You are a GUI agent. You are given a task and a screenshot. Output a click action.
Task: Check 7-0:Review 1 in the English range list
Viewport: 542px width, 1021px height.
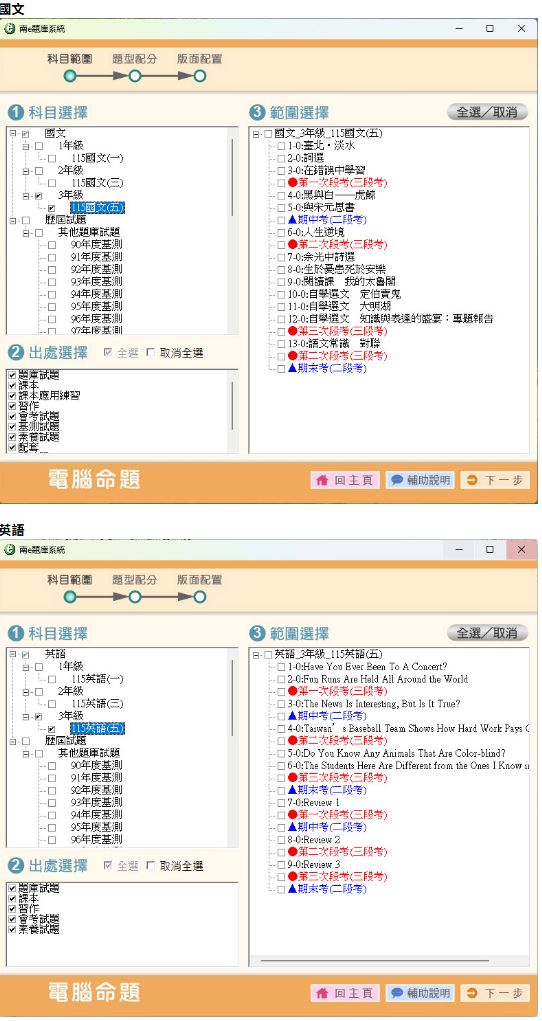tap(281, 803)
